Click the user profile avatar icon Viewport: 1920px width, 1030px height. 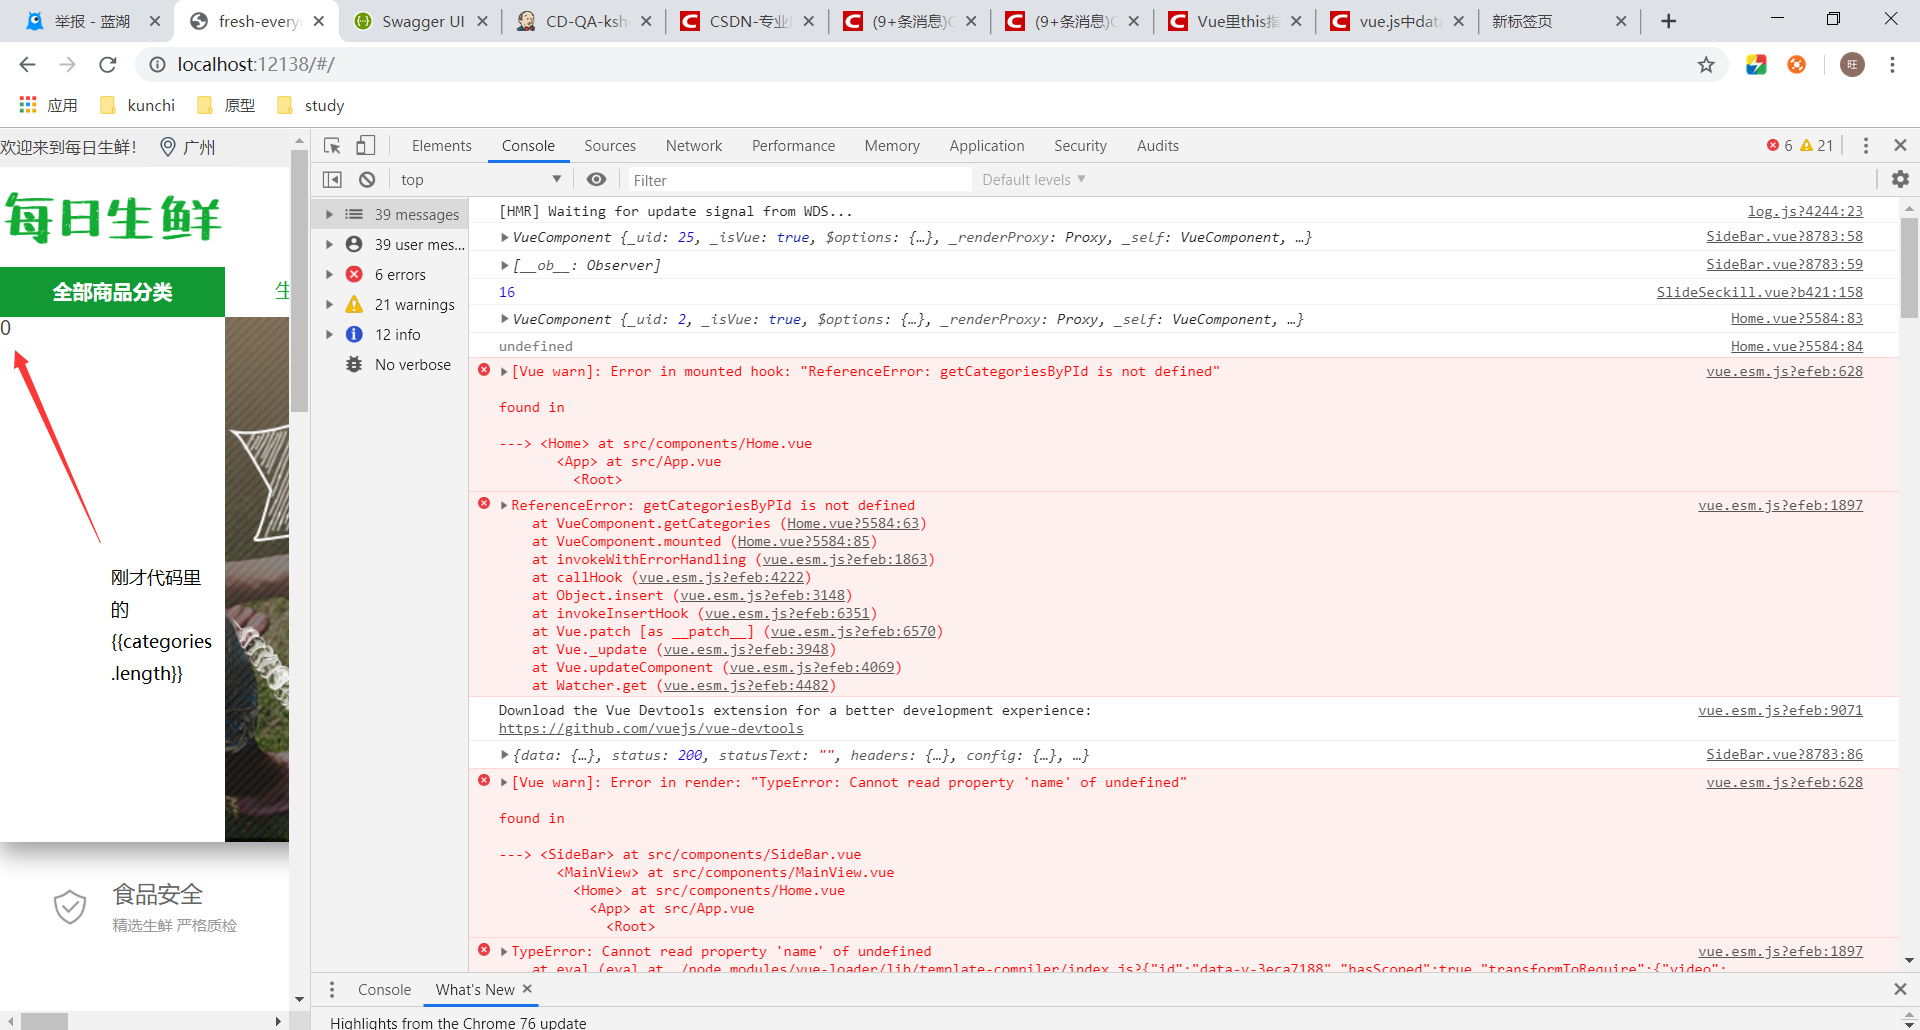1852,65
